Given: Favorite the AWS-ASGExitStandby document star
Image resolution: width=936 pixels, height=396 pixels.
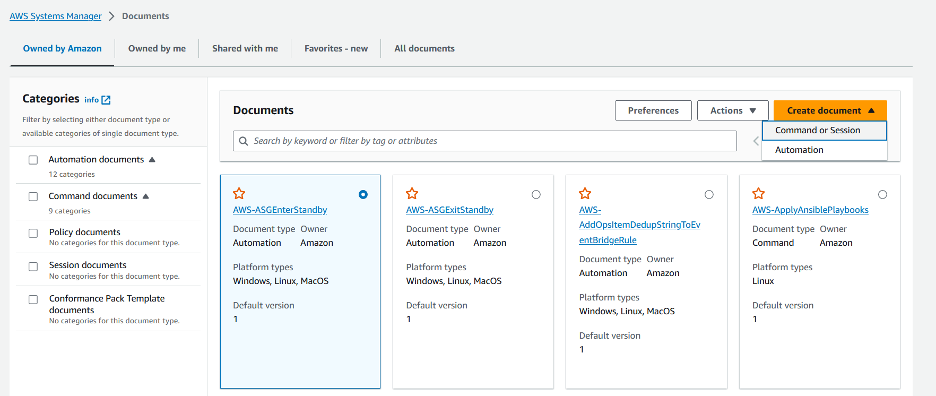Looking at the screenshot, I should (412, 194).
